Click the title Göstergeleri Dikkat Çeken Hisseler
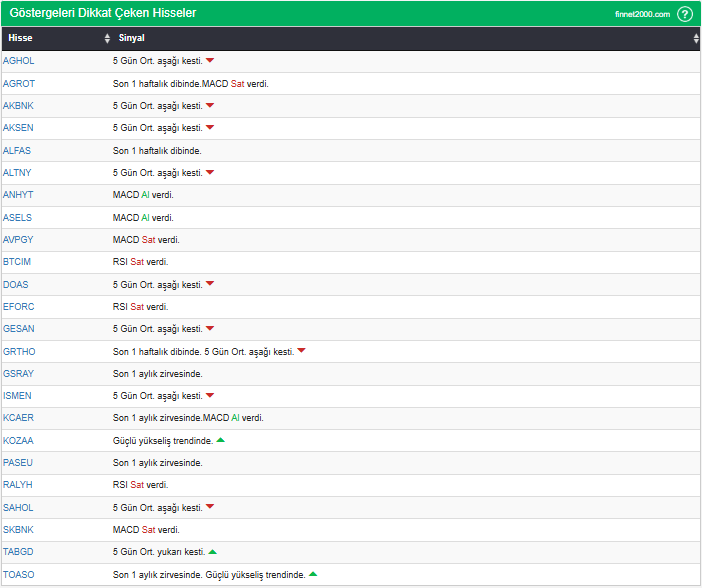 [103, 13]
